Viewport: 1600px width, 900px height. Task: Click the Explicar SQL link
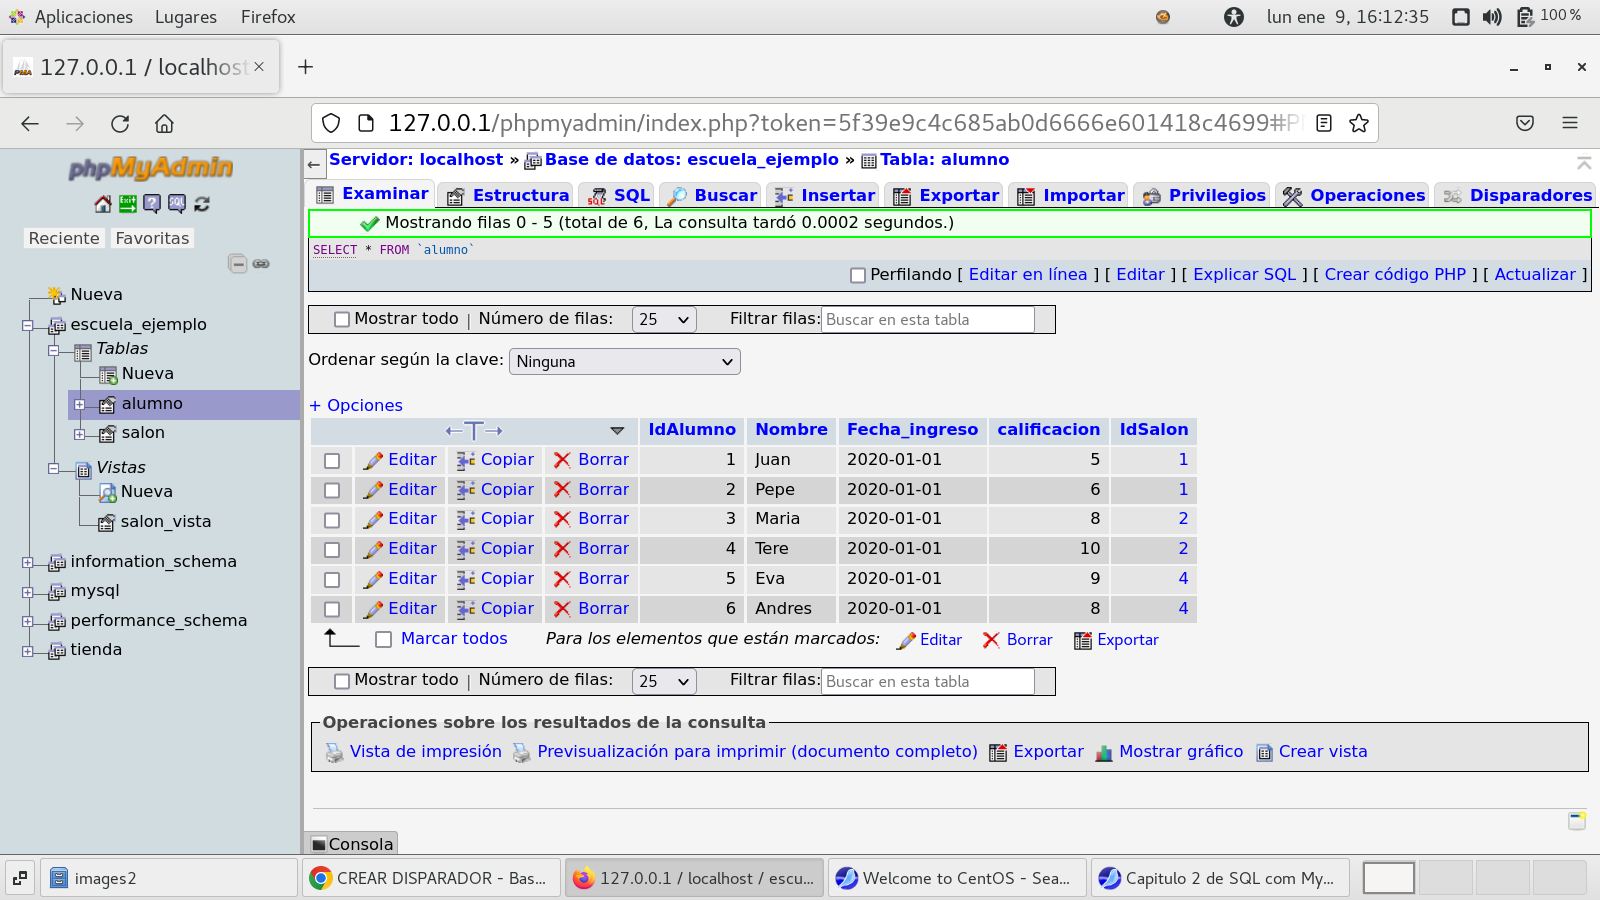click(x=1244, y=275)
